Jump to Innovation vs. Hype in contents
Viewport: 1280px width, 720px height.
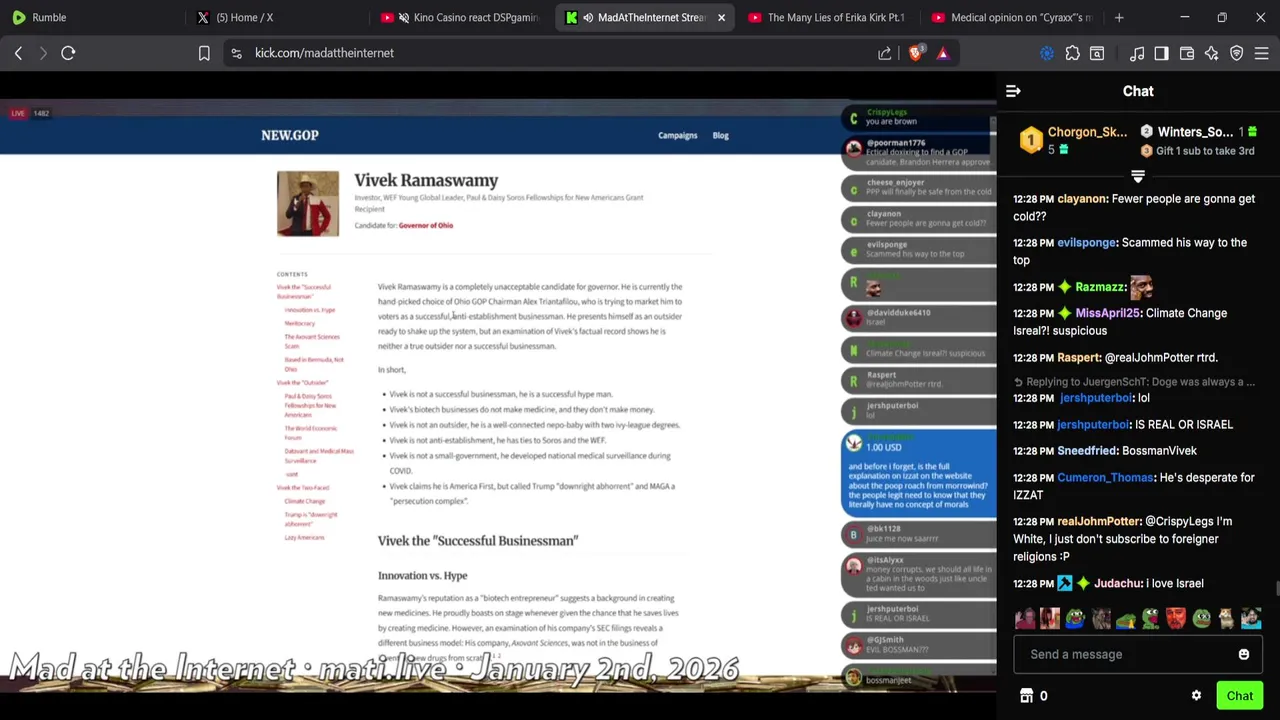[x=310, y=310]
